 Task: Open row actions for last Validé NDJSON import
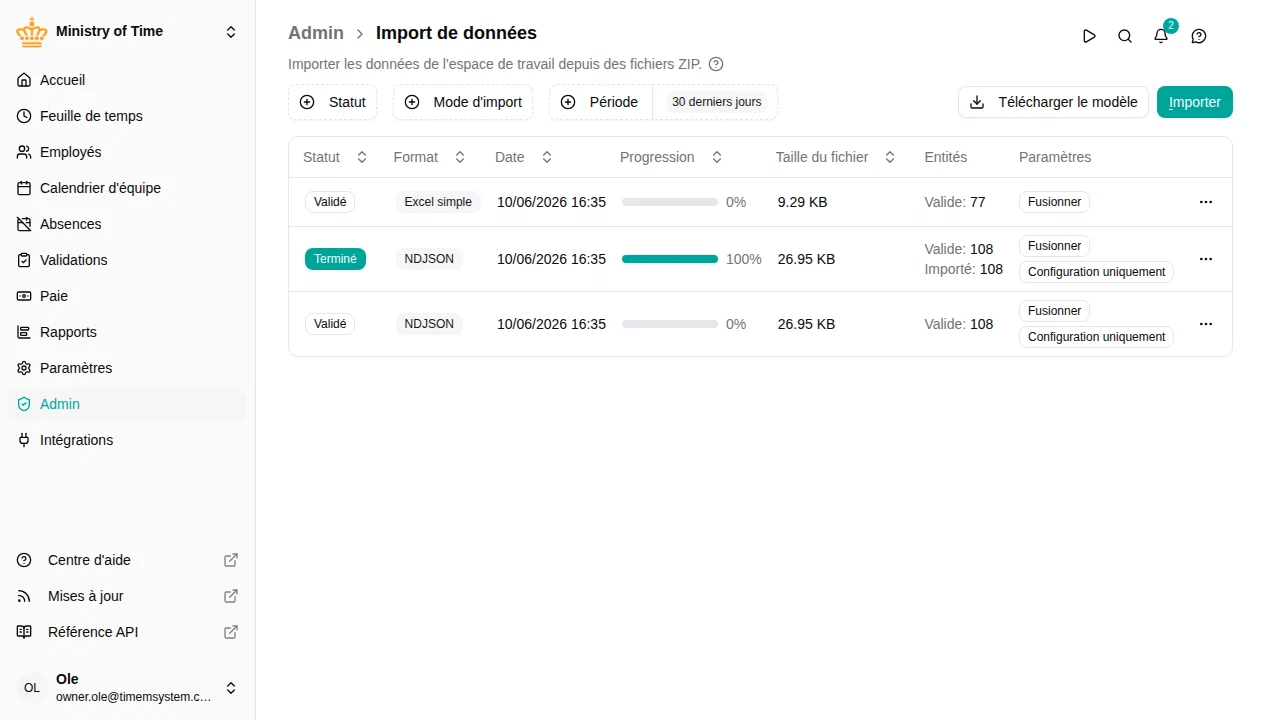pos(1206,324)
